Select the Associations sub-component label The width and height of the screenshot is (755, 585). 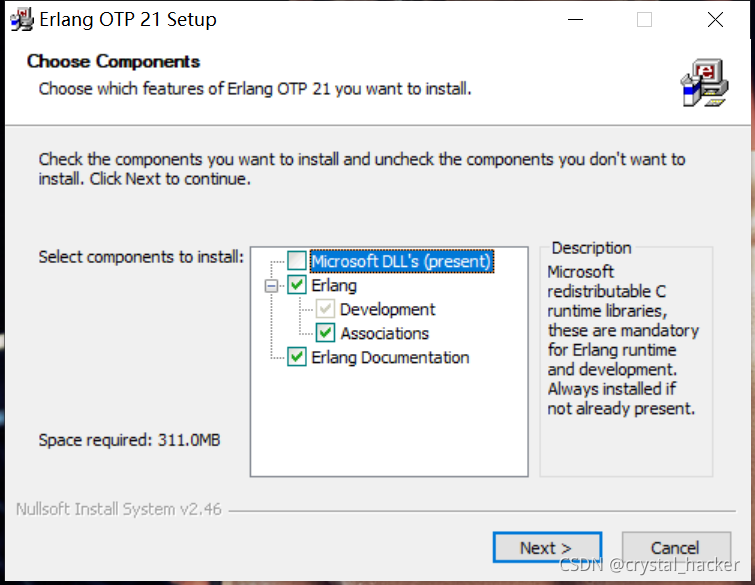[x=384, y=333]
